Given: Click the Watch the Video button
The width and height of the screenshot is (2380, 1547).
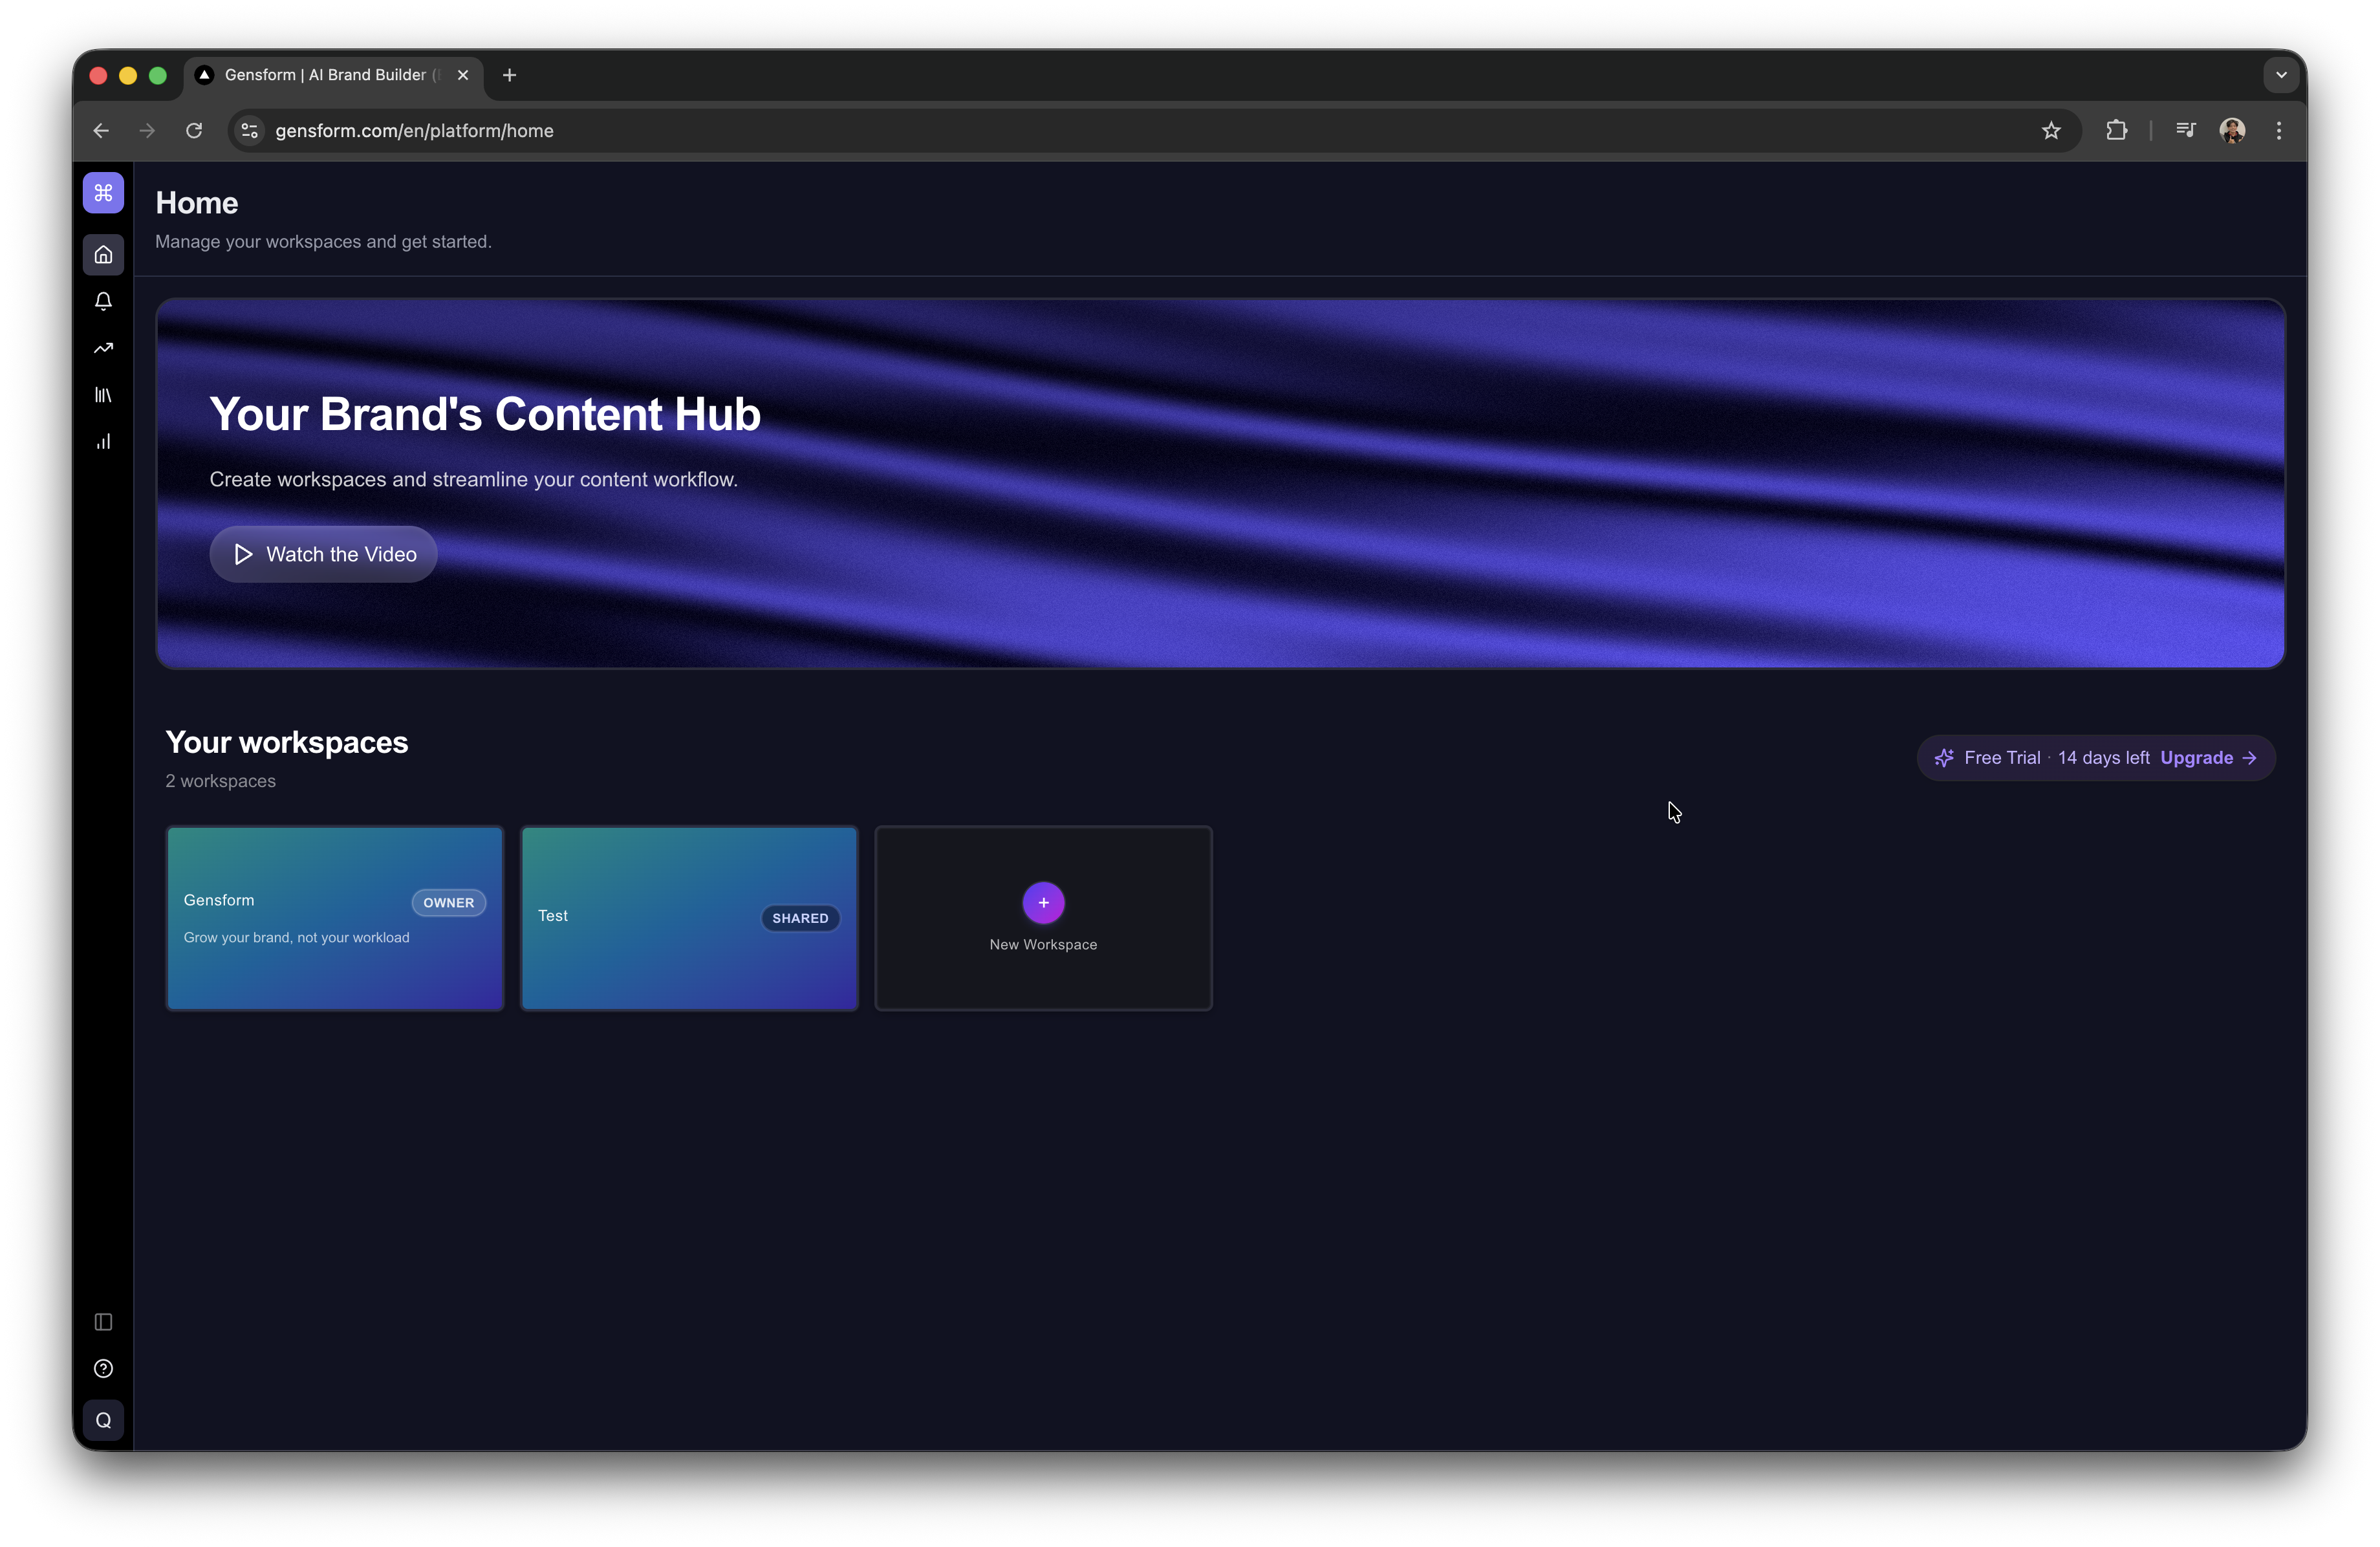Looking at the screenshot, I should tap(322, 554).
